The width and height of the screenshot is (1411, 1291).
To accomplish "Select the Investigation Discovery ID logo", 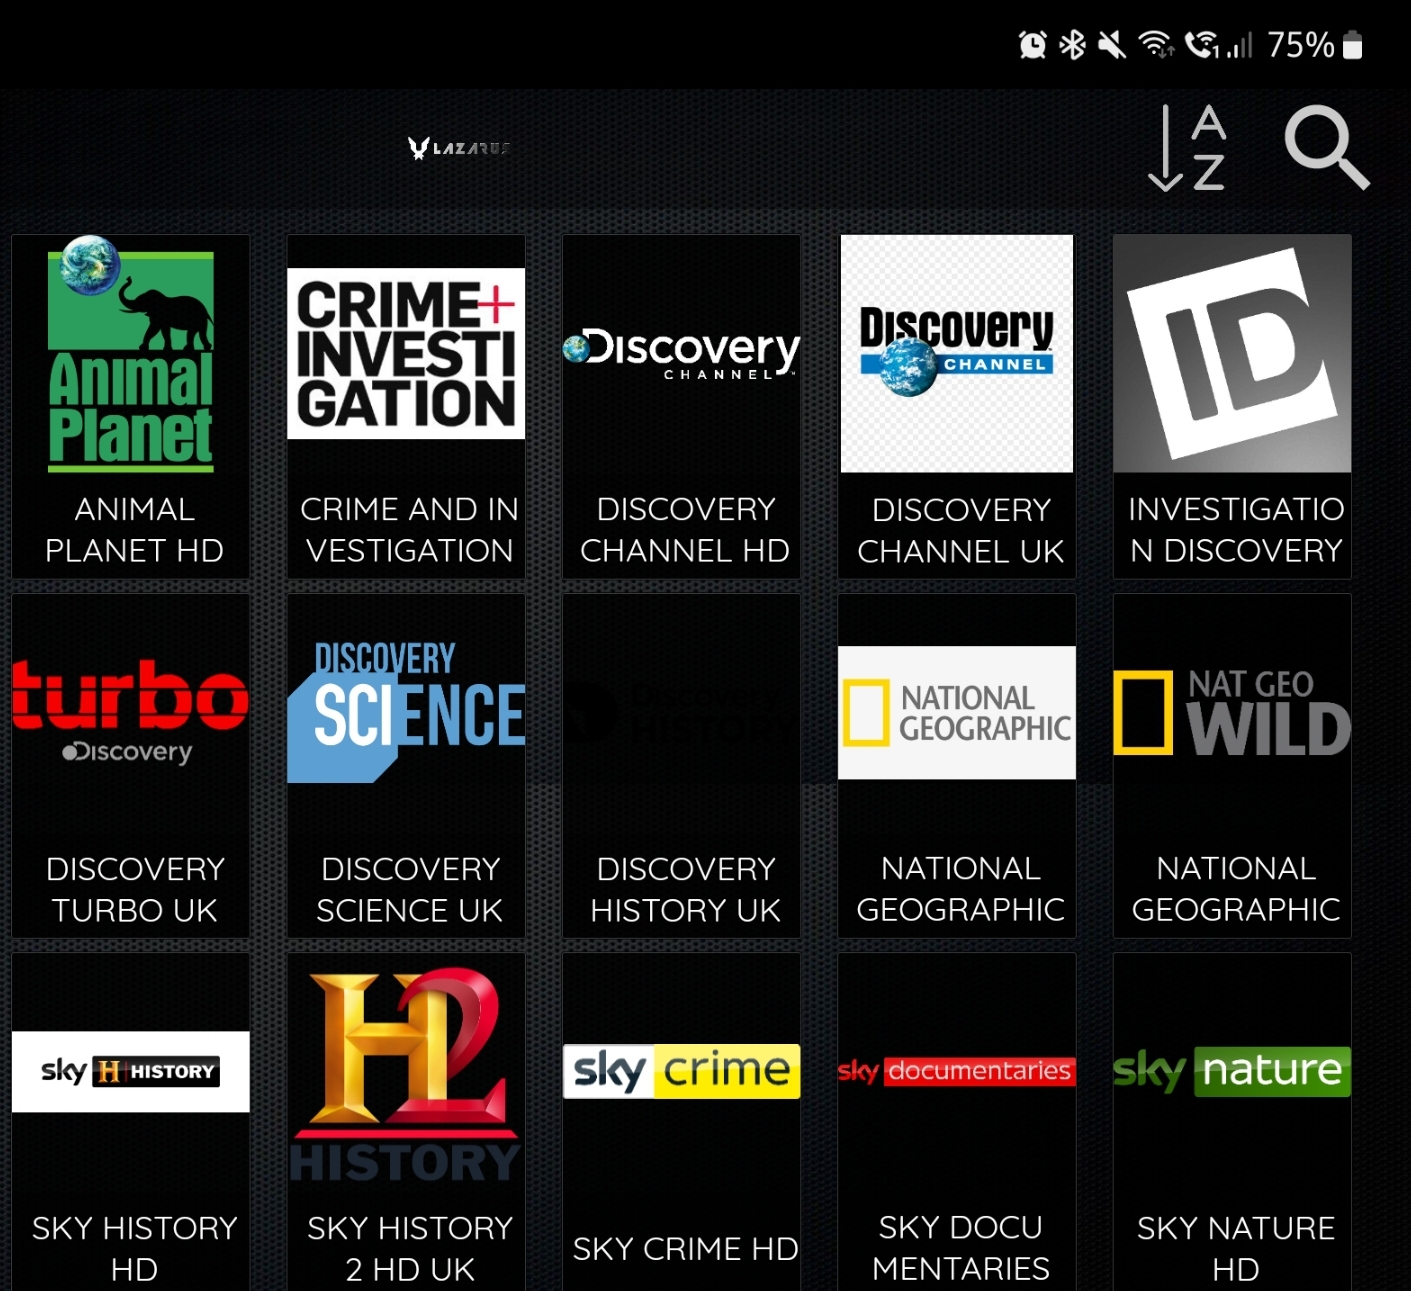I will 1232,353.
